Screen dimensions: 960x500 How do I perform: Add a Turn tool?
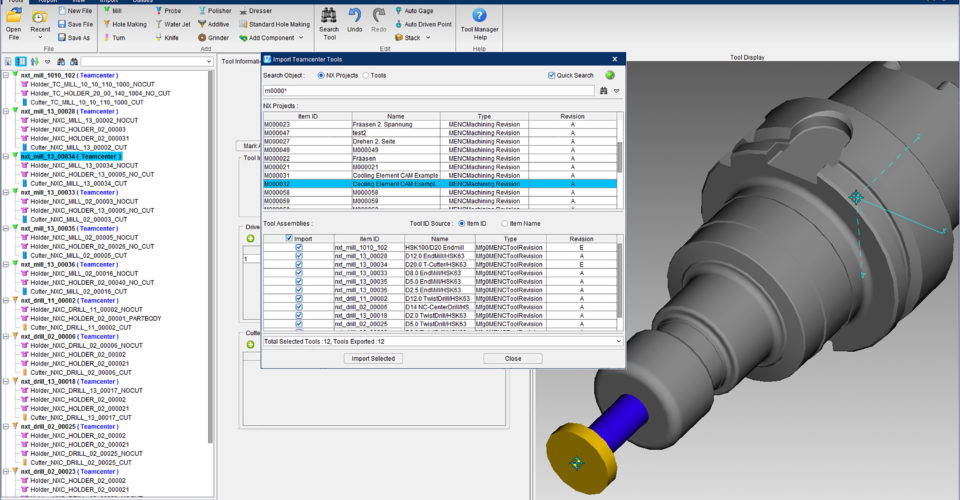coord(114,38)
